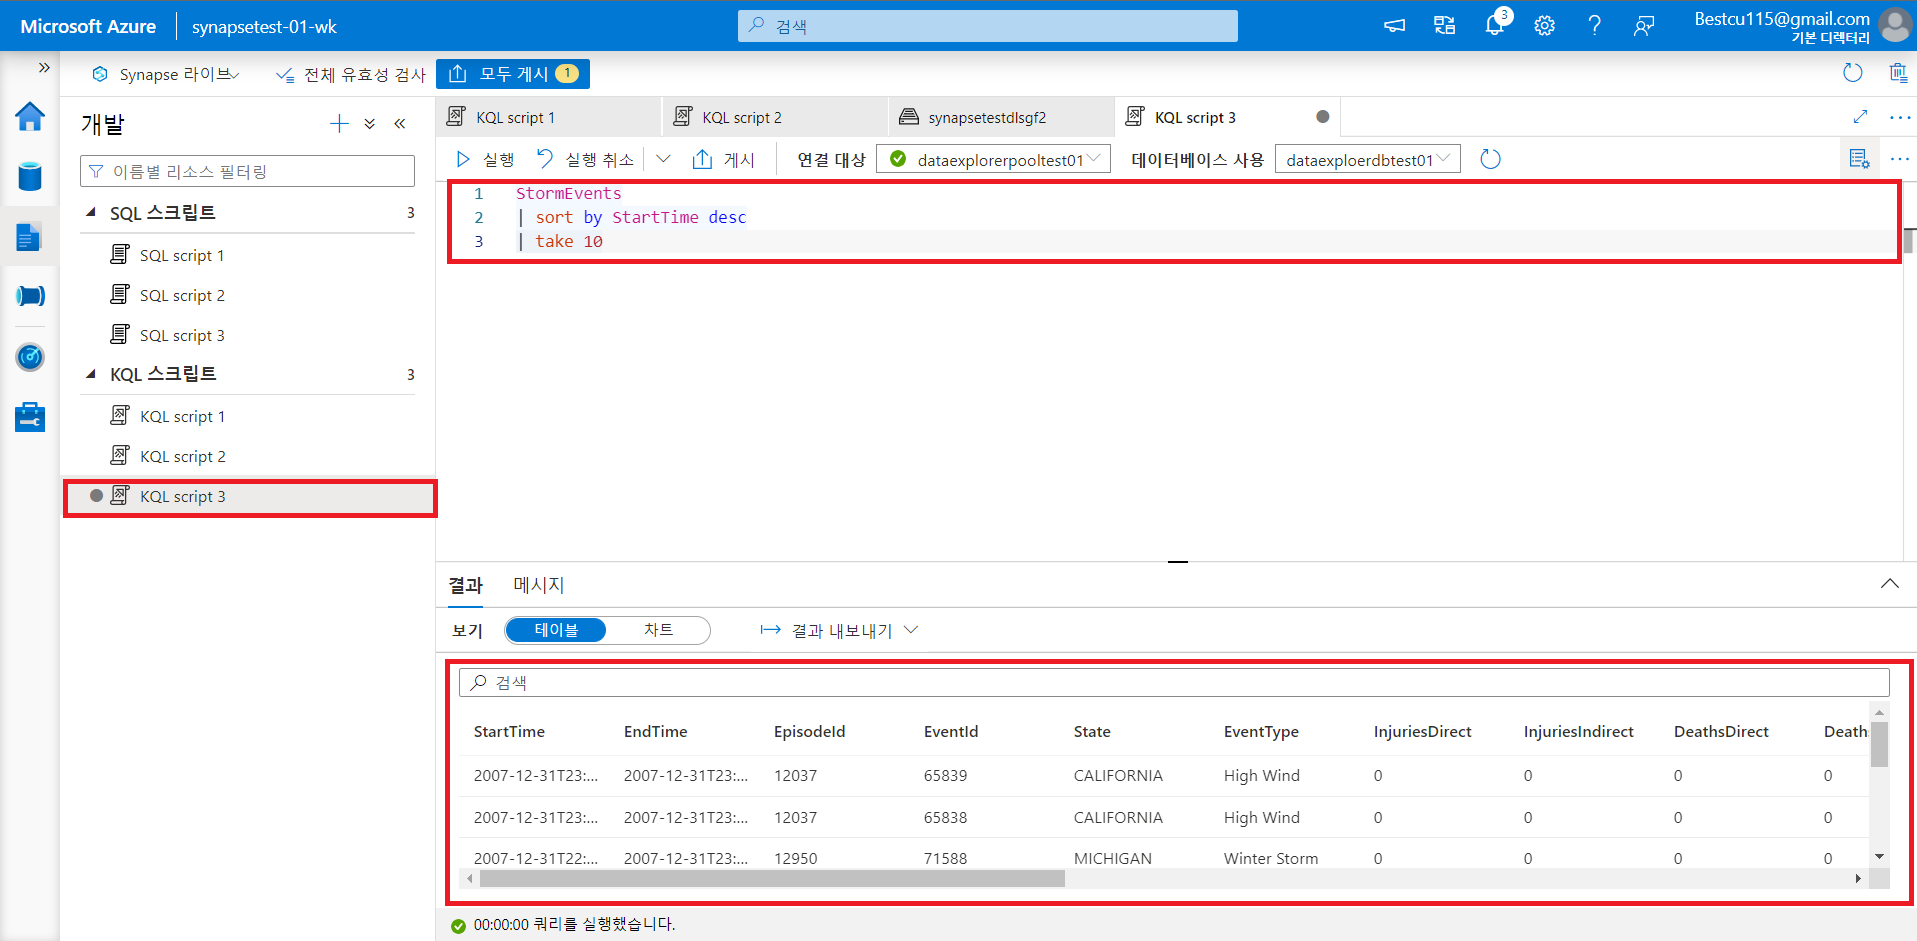Open the Data hub cylinder icon
The image size is (1917, 941).
30,177
